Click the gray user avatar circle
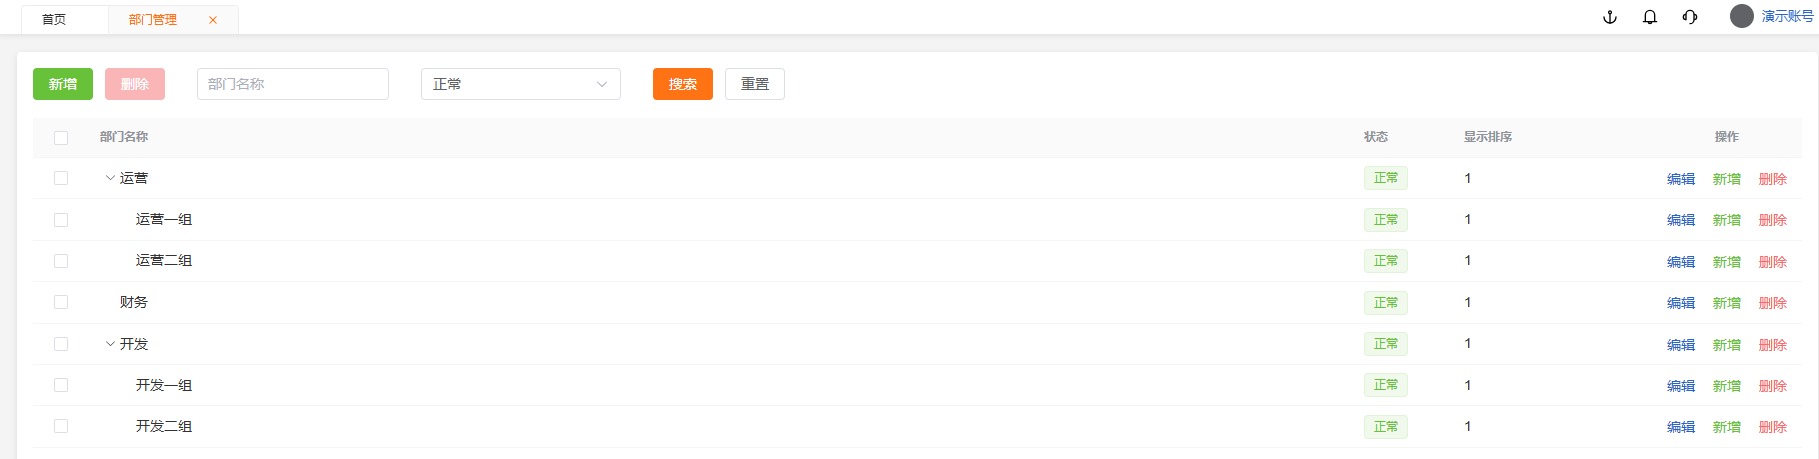Image resolution: width=1819 pixels, height=459 pixels. pos(1742,16)
